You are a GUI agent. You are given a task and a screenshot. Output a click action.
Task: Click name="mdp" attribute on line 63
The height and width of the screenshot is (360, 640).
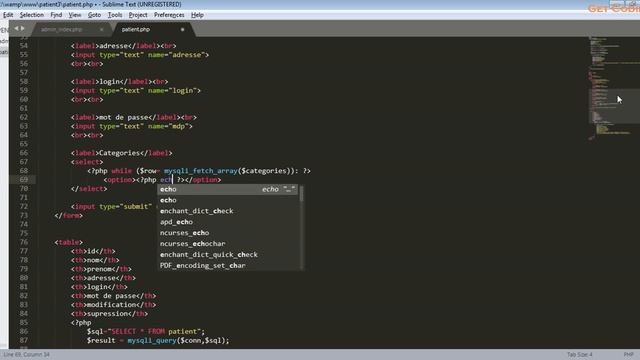[x=168, y=126]
